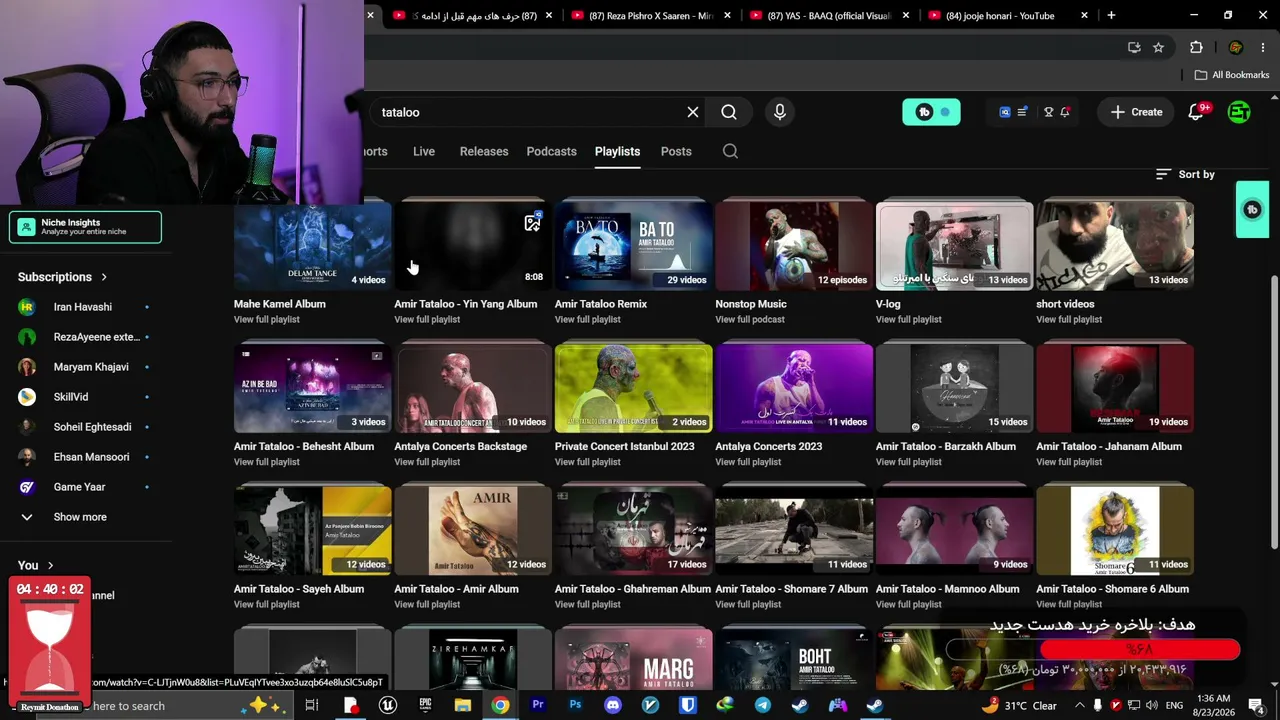Click the page vertical scrollbar
1280x720 pixels.
[x=1274, y=410]
